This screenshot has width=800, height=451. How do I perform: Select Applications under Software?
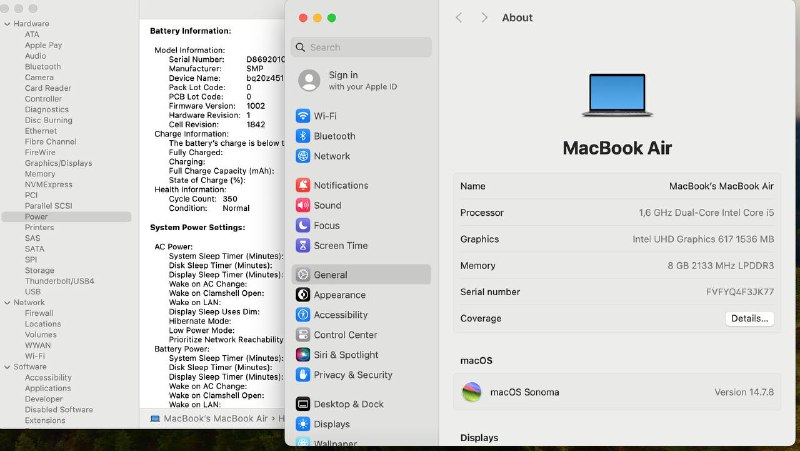tap(48, 388)
